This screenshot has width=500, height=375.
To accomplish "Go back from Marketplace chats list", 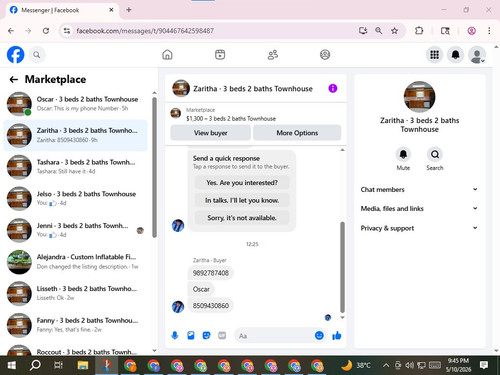I will click(14, 79).
